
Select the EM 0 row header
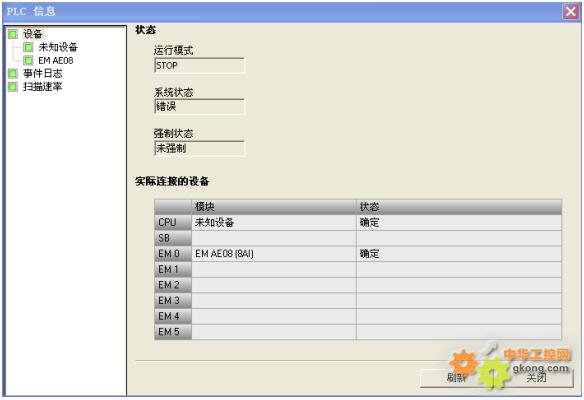[x=173, y=254]
